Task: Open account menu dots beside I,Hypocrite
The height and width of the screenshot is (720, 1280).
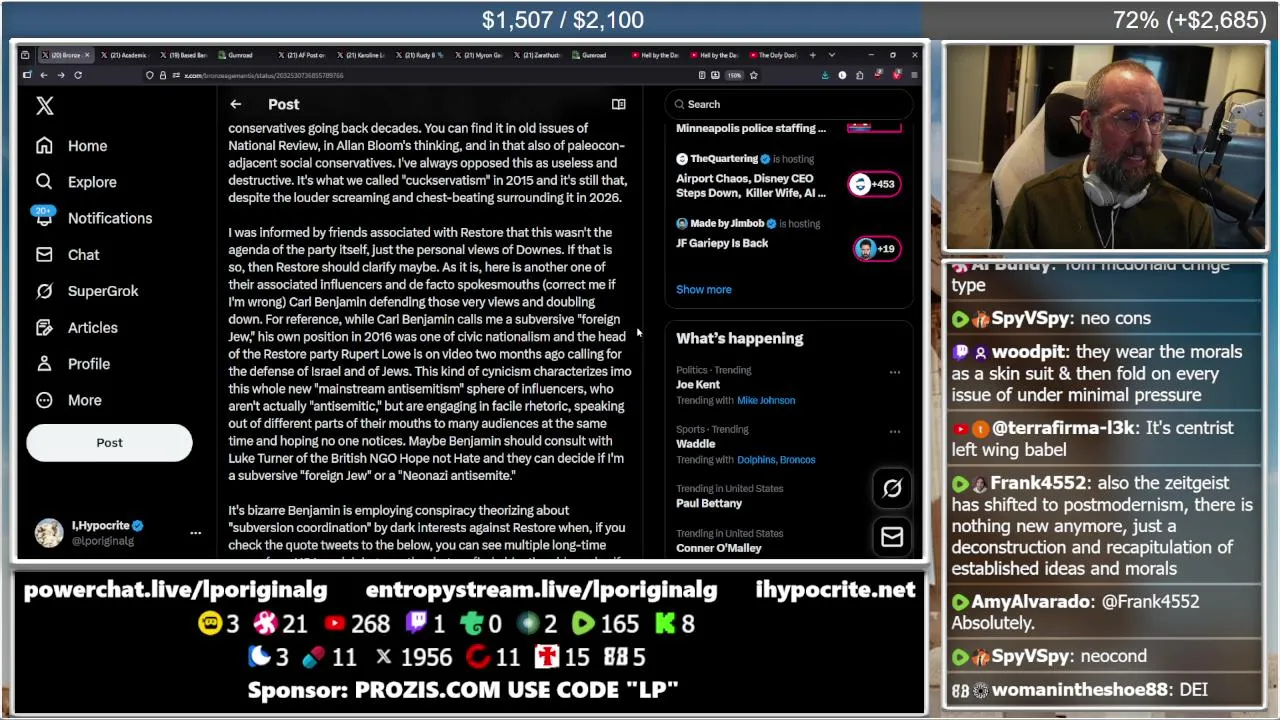Action: 196,533
